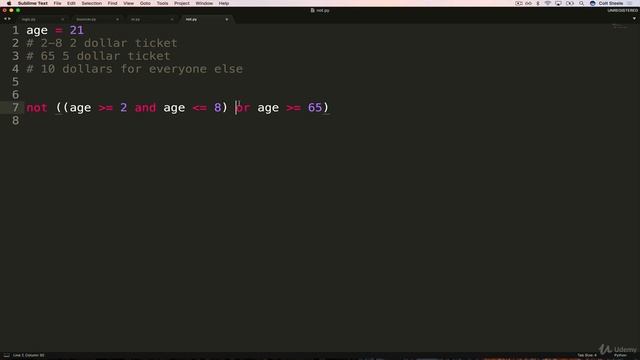
Task: Click the 'and' keyword on line 7
Action: coord(145,108)
